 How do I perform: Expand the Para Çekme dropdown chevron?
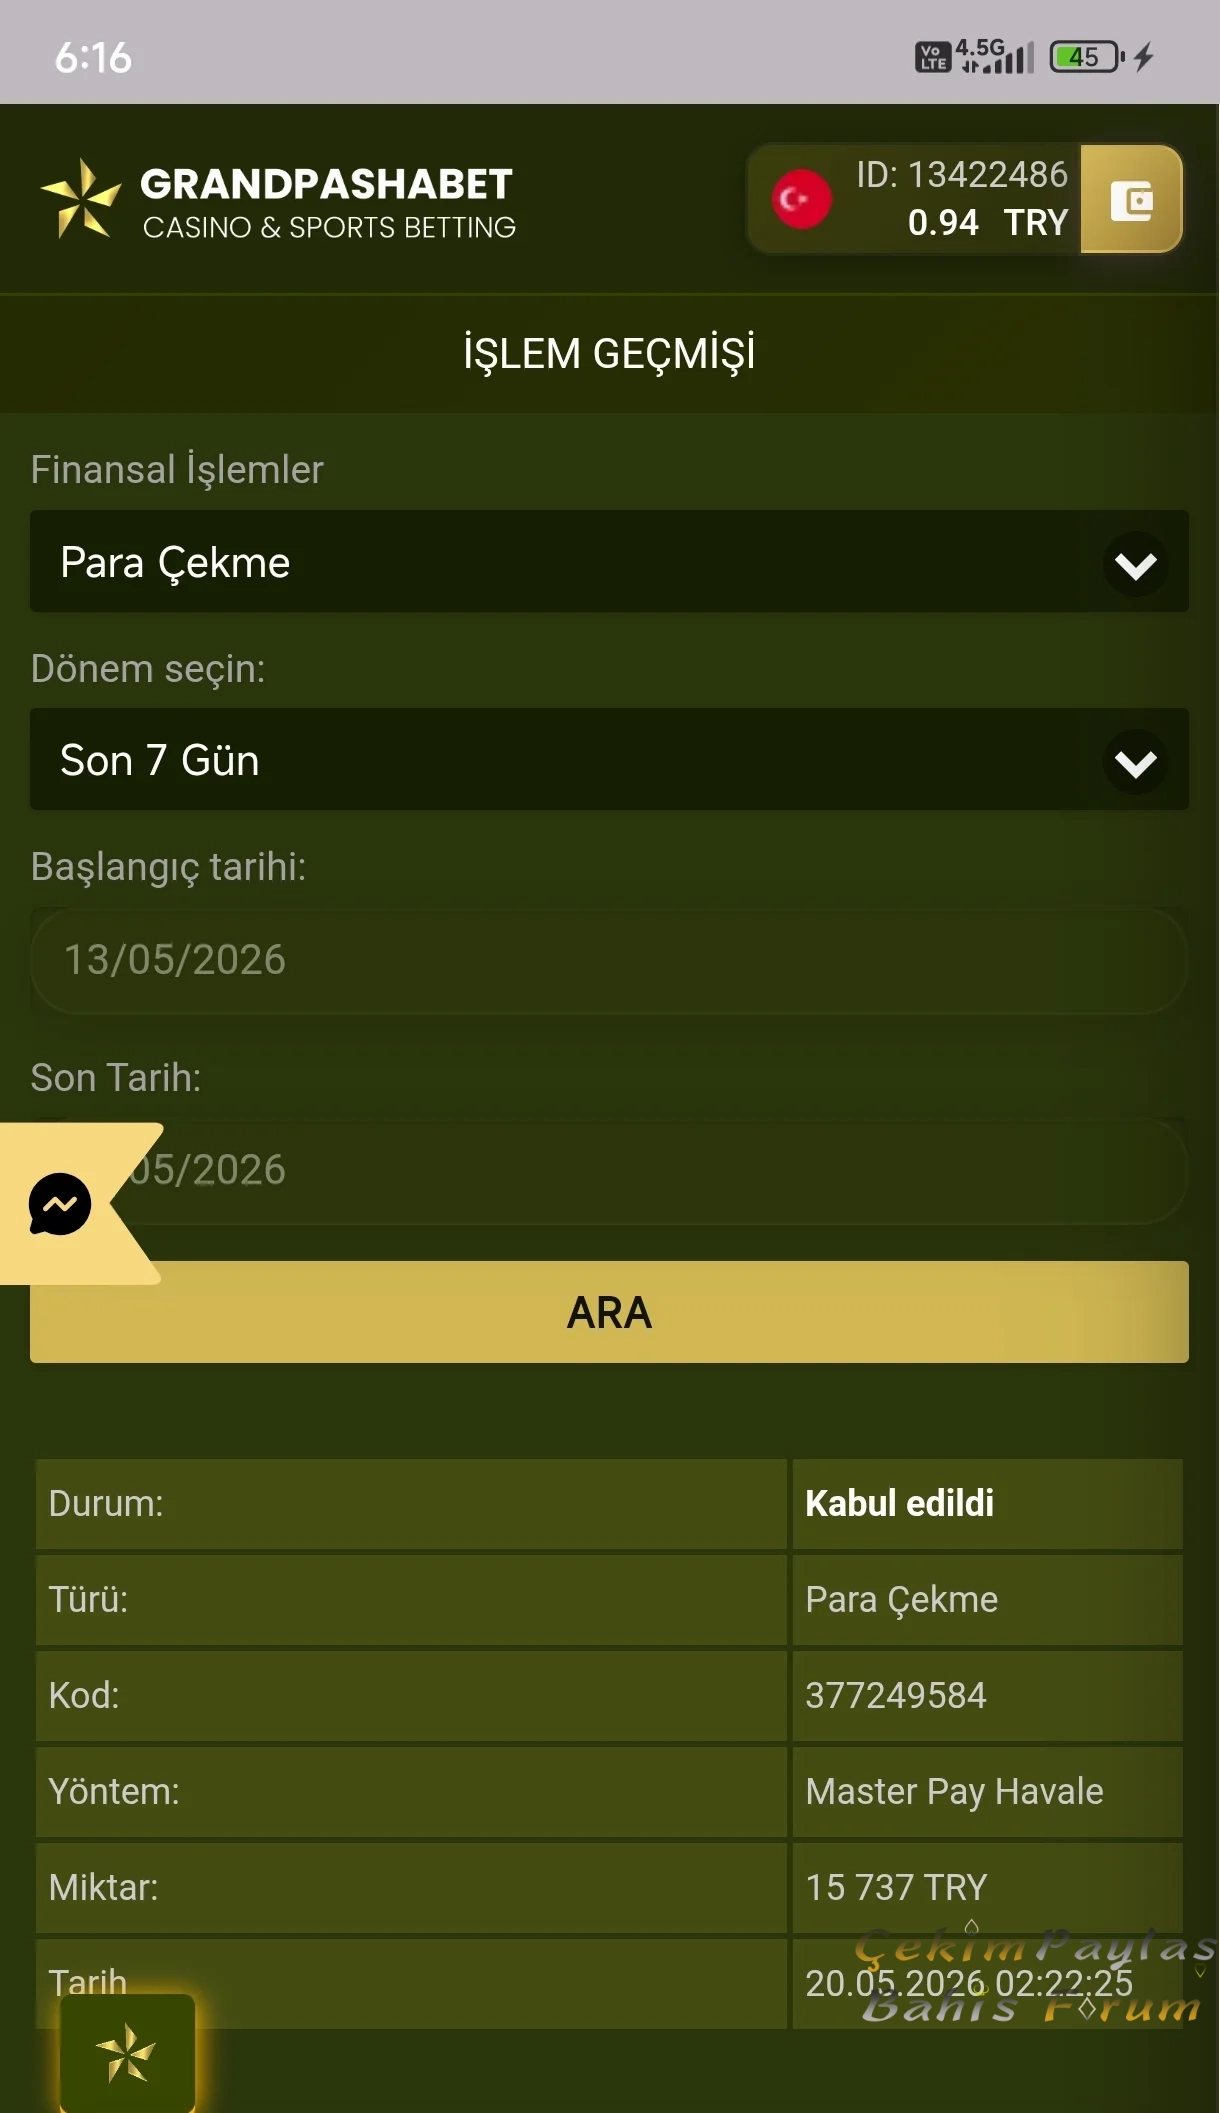point(1135,565)
